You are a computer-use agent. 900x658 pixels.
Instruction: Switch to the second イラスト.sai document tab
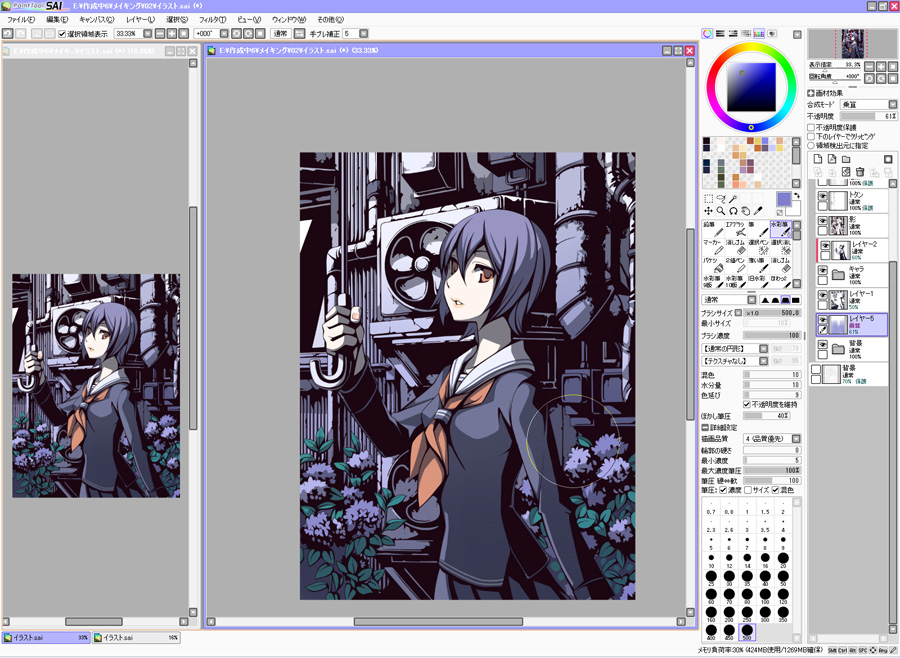coord(136,637)
